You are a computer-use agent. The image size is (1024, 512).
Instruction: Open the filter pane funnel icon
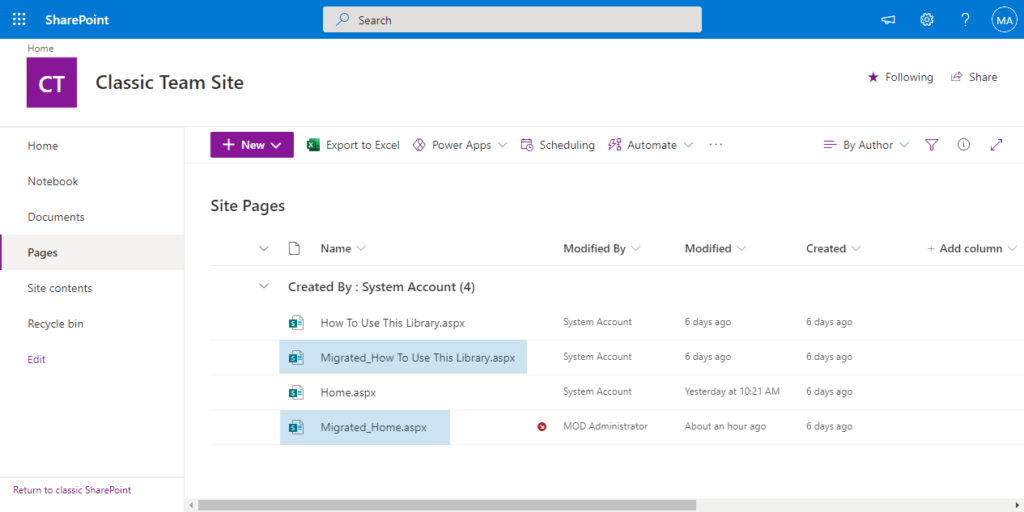tap(932, 145)
